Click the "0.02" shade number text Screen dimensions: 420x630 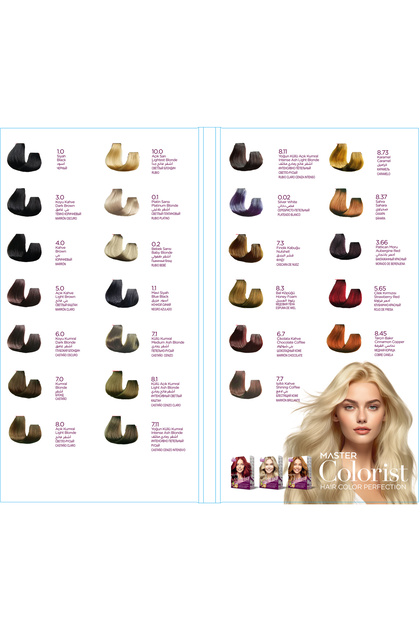click(284, 197)
